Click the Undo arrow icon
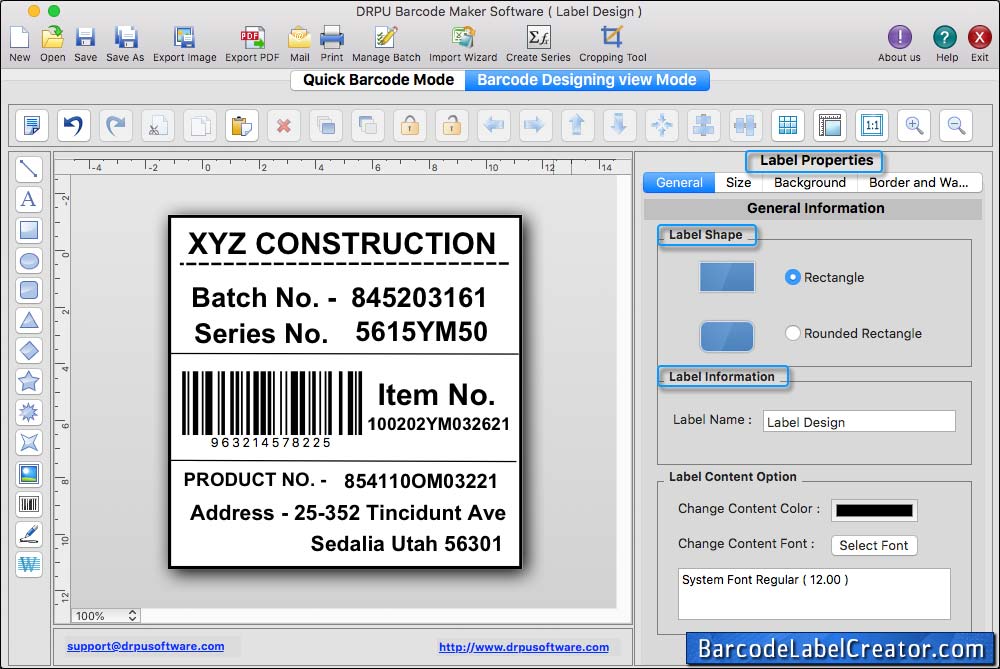The height and width of the screenshot is (669, 1000). click(x=73, y=125)
